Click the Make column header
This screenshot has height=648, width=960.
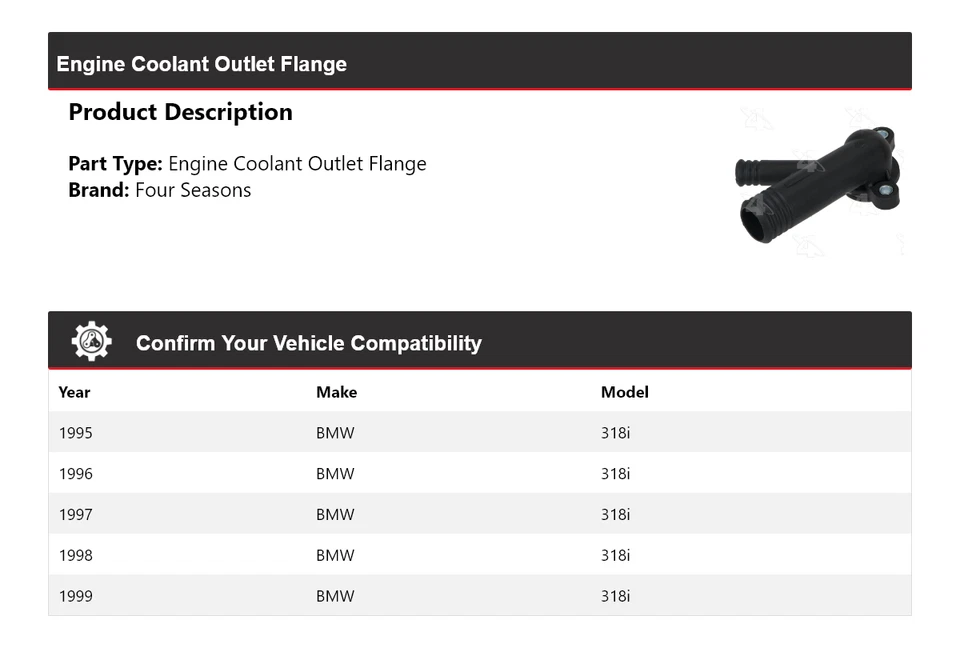(x=336, y=392)
